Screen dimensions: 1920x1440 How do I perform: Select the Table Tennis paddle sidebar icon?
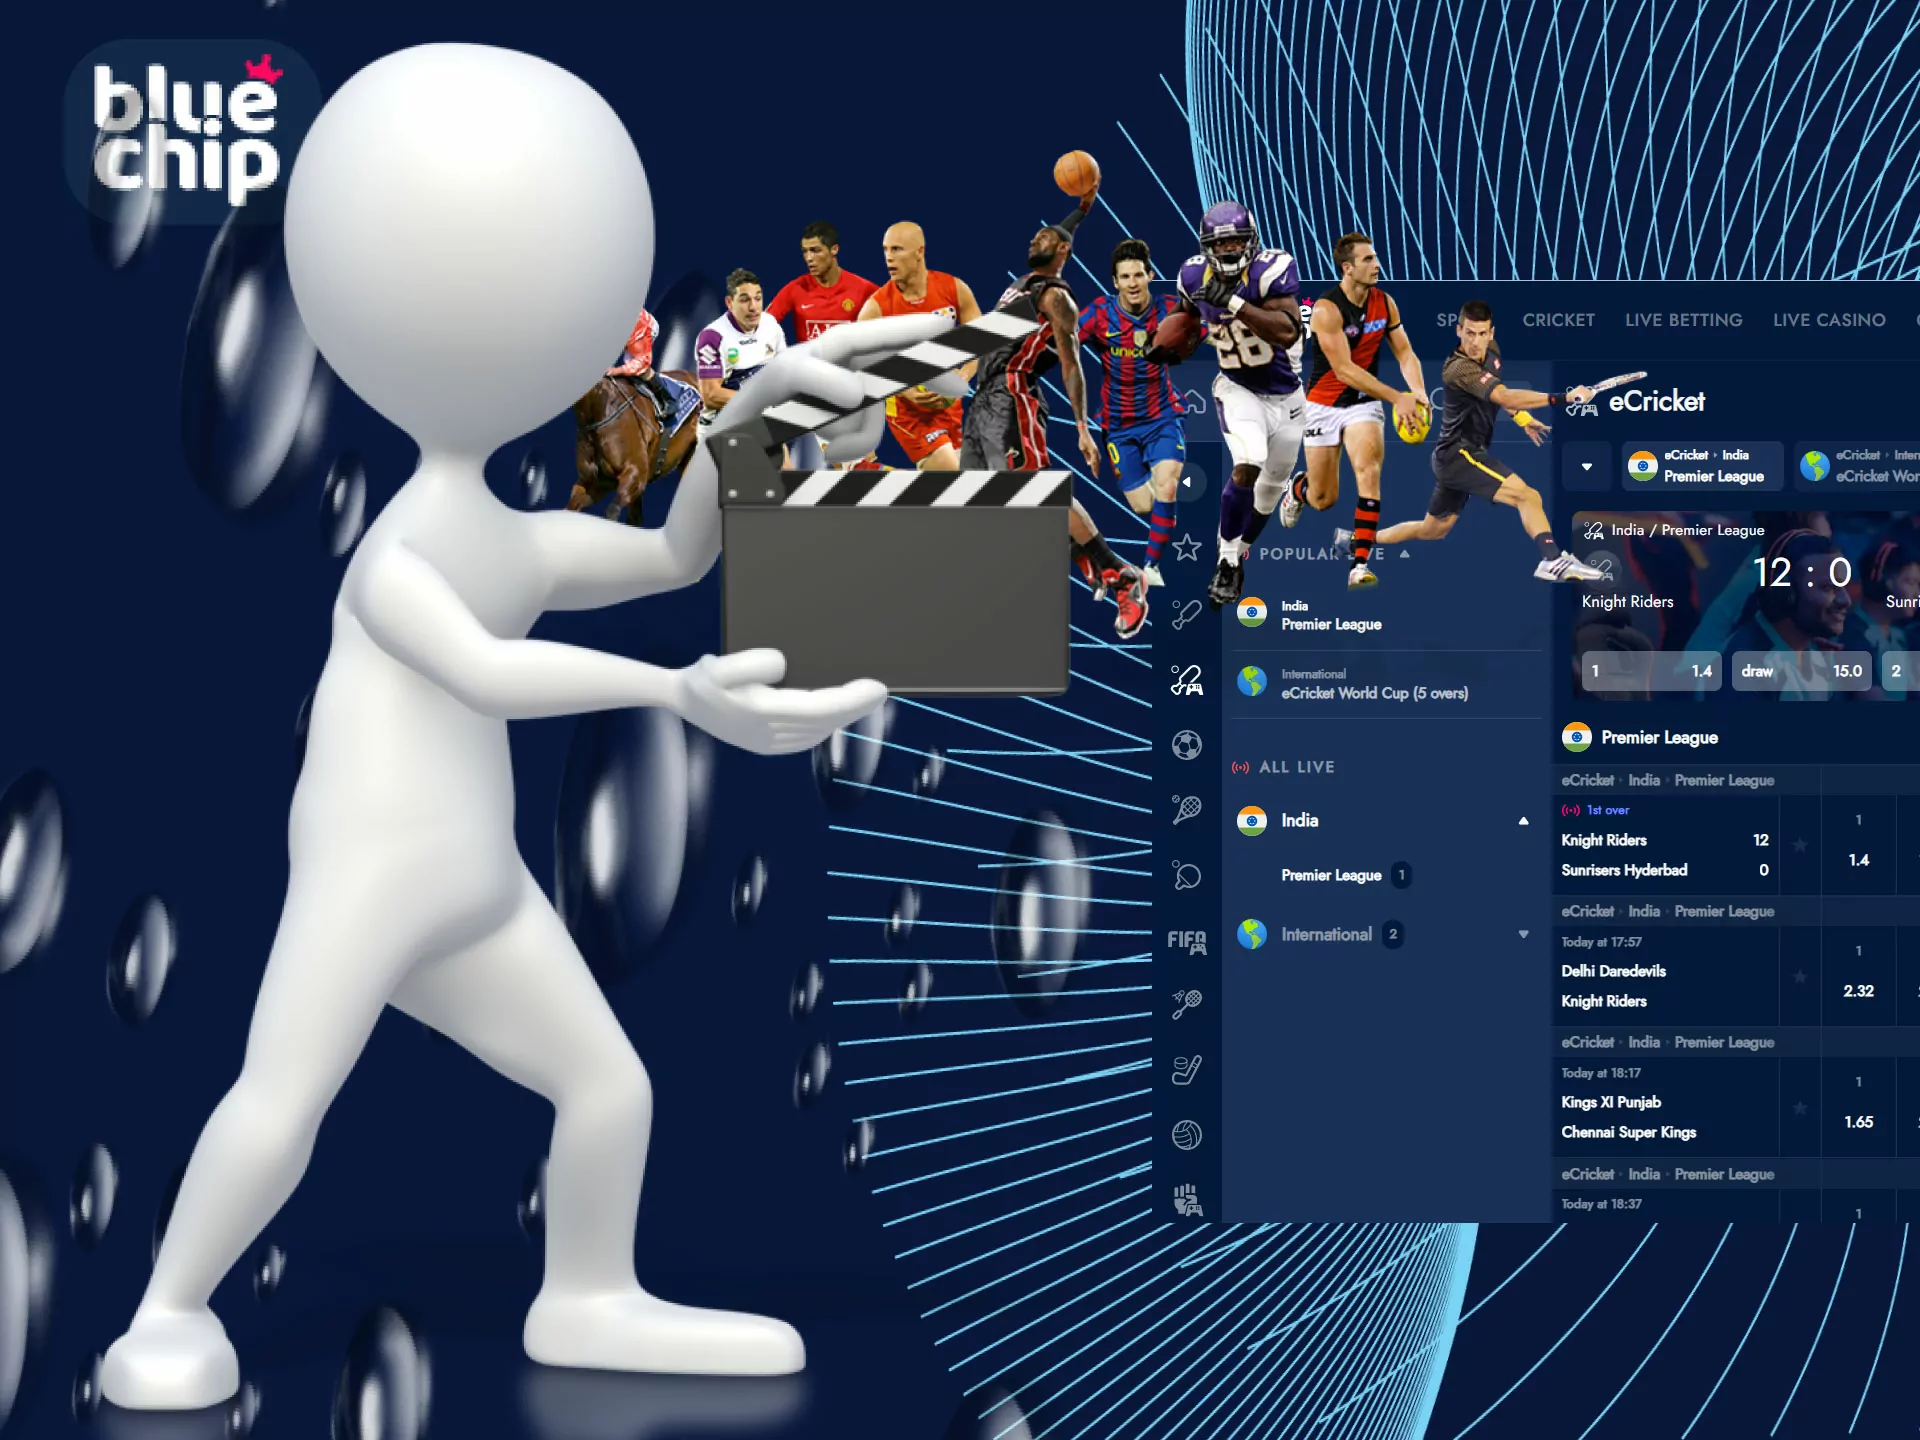point(1187,876)
